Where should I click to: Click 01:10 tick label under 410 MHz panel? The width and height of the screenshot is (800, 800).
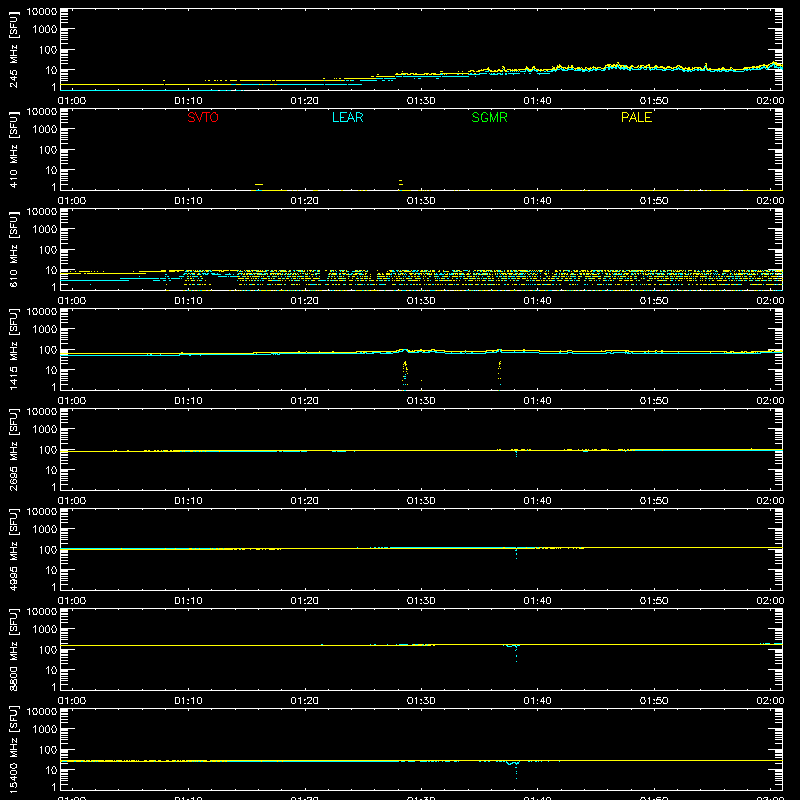[x=188, y=201]
